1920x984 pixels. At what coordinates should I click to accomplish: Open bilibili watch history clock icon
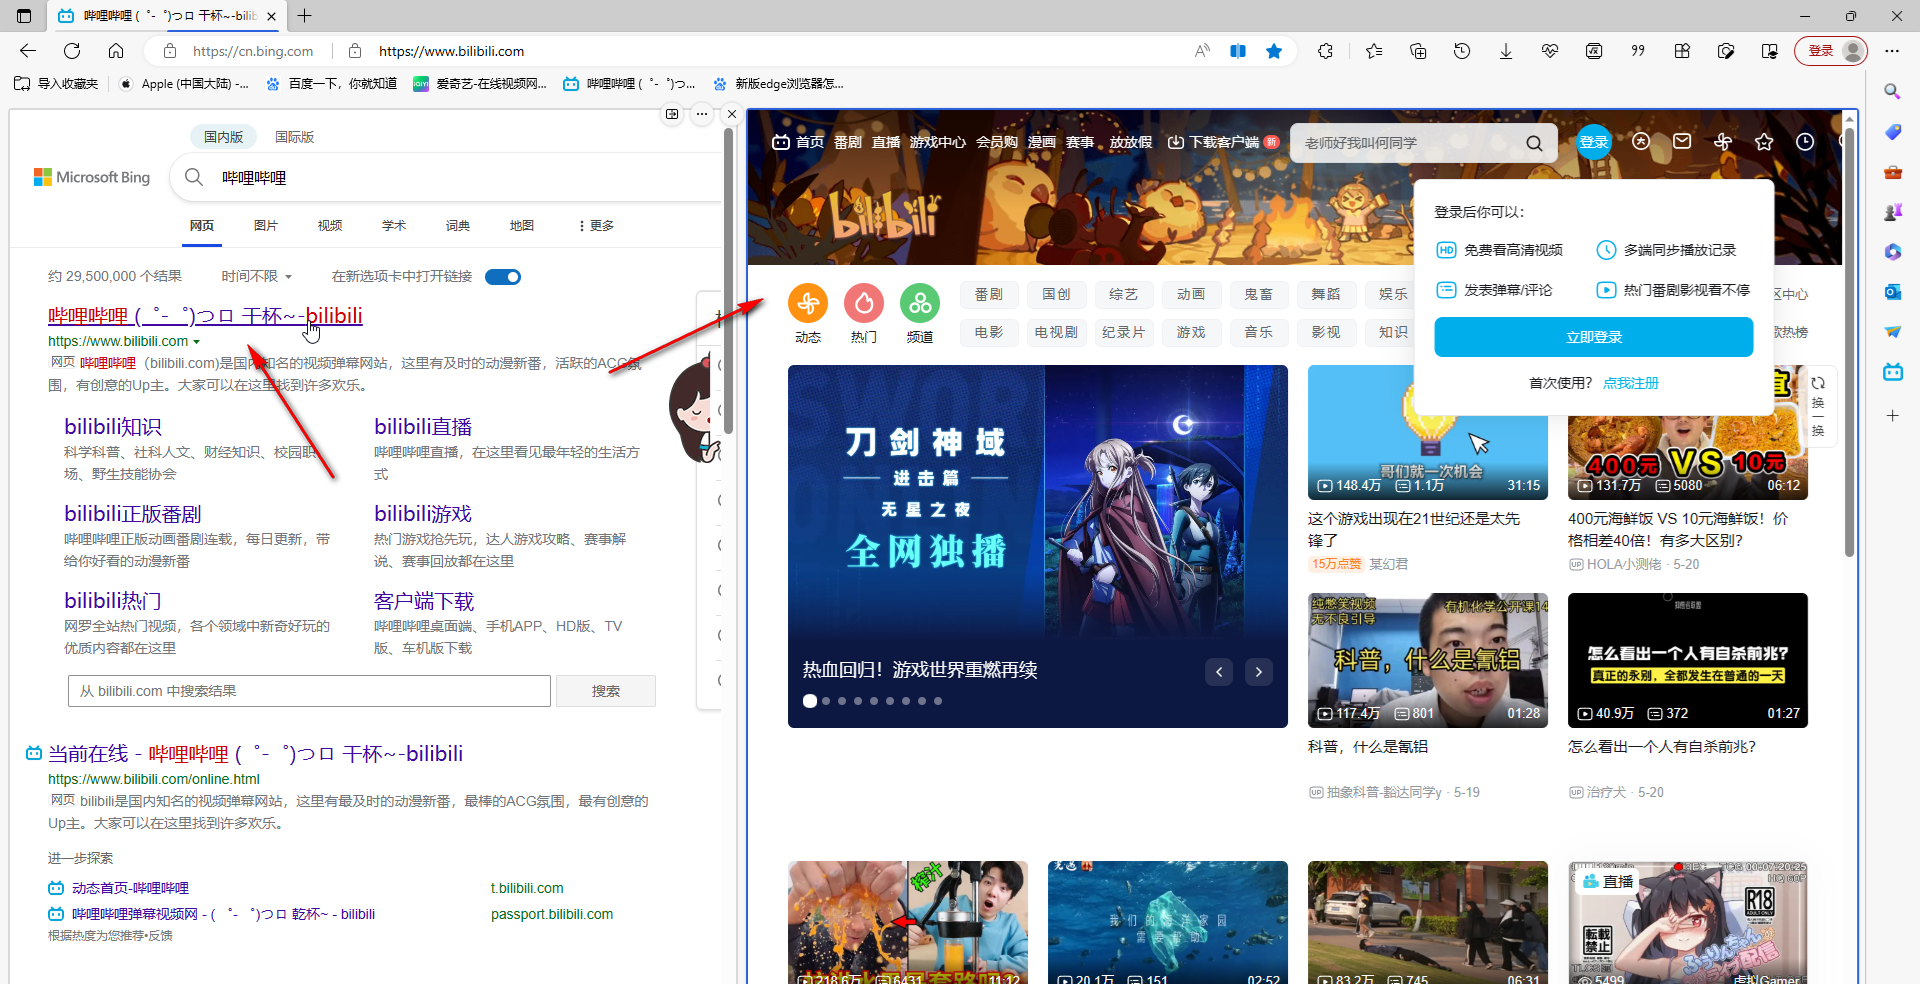(x=1805, y=142)
